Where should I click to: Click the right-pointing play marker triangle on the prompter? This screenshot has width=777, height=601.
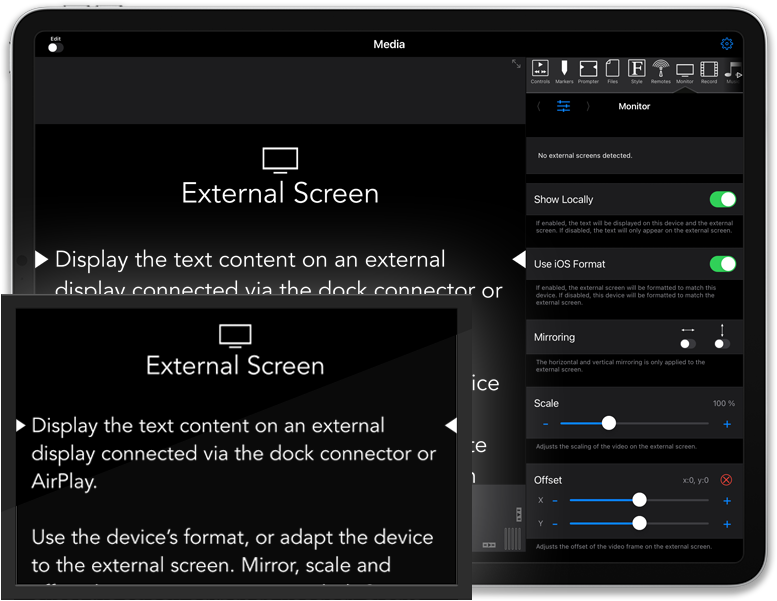tap(41, 259)
